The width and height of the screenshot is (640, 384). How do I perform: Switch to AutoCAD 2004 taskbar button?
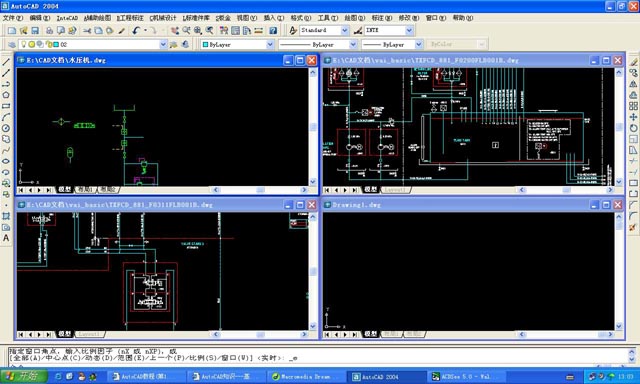(x=386, y=377)
